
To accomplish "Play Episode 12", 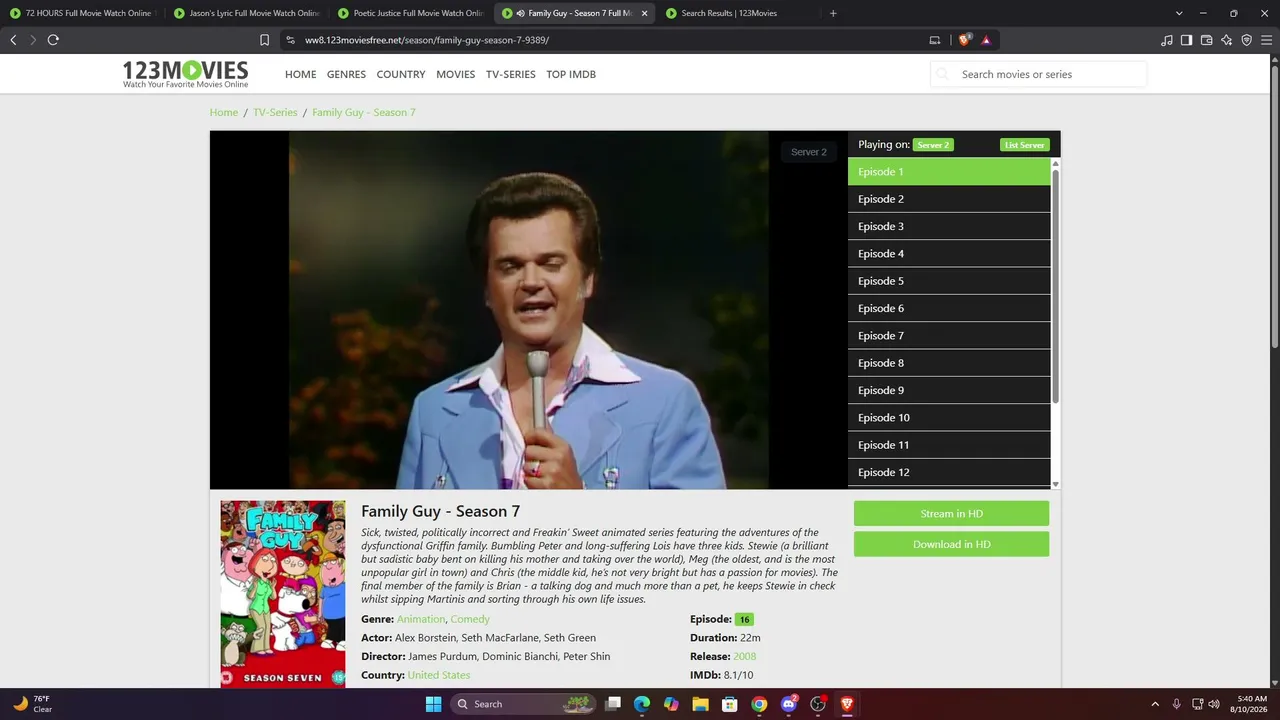I will click(x=949, y=472).
